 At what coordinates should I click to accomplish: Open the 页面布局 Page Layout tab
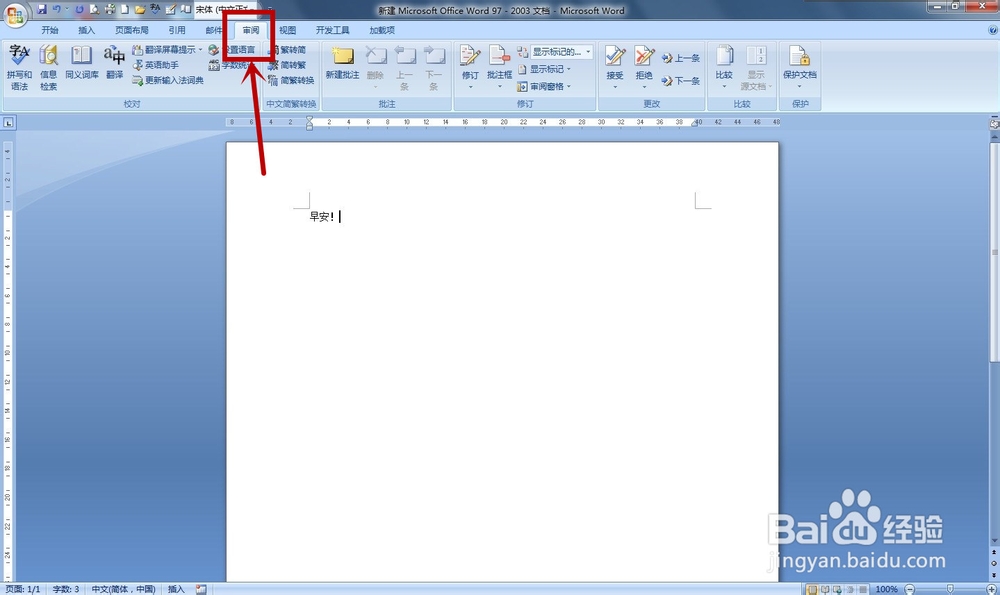tap(131, 30)
